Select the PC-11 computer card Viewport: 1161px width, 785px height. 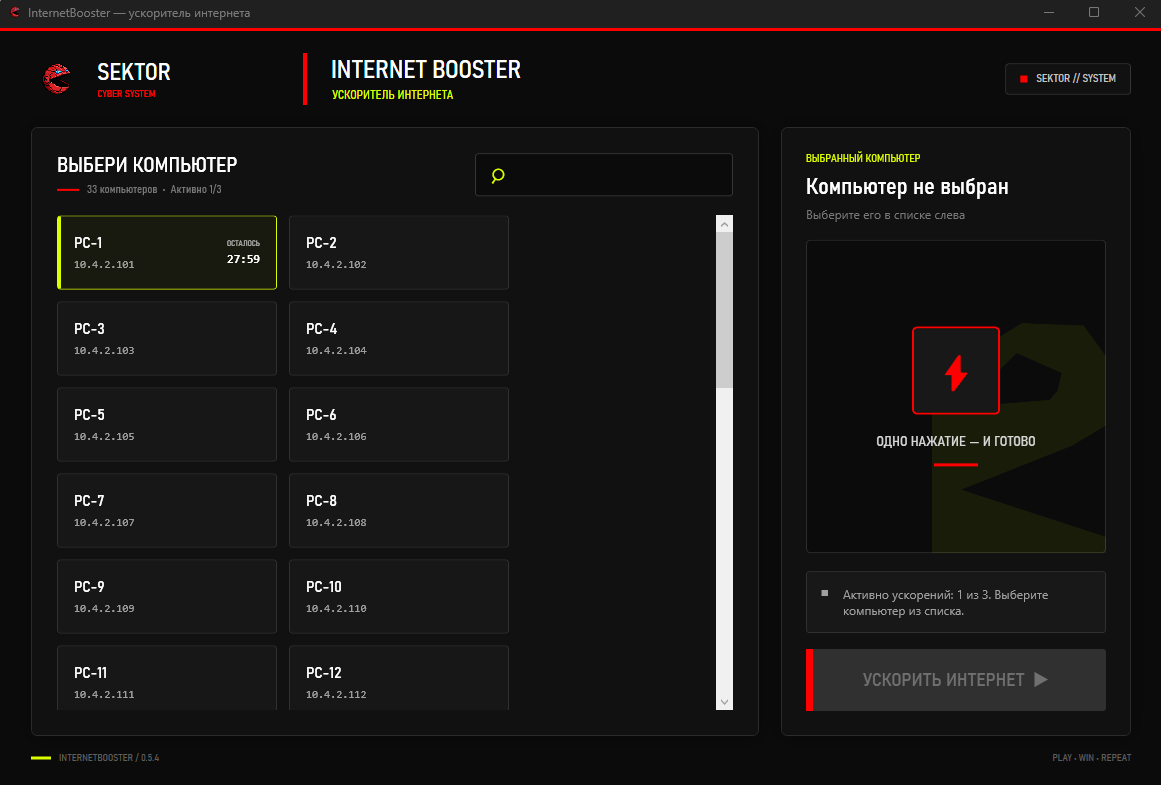point(167,678)
